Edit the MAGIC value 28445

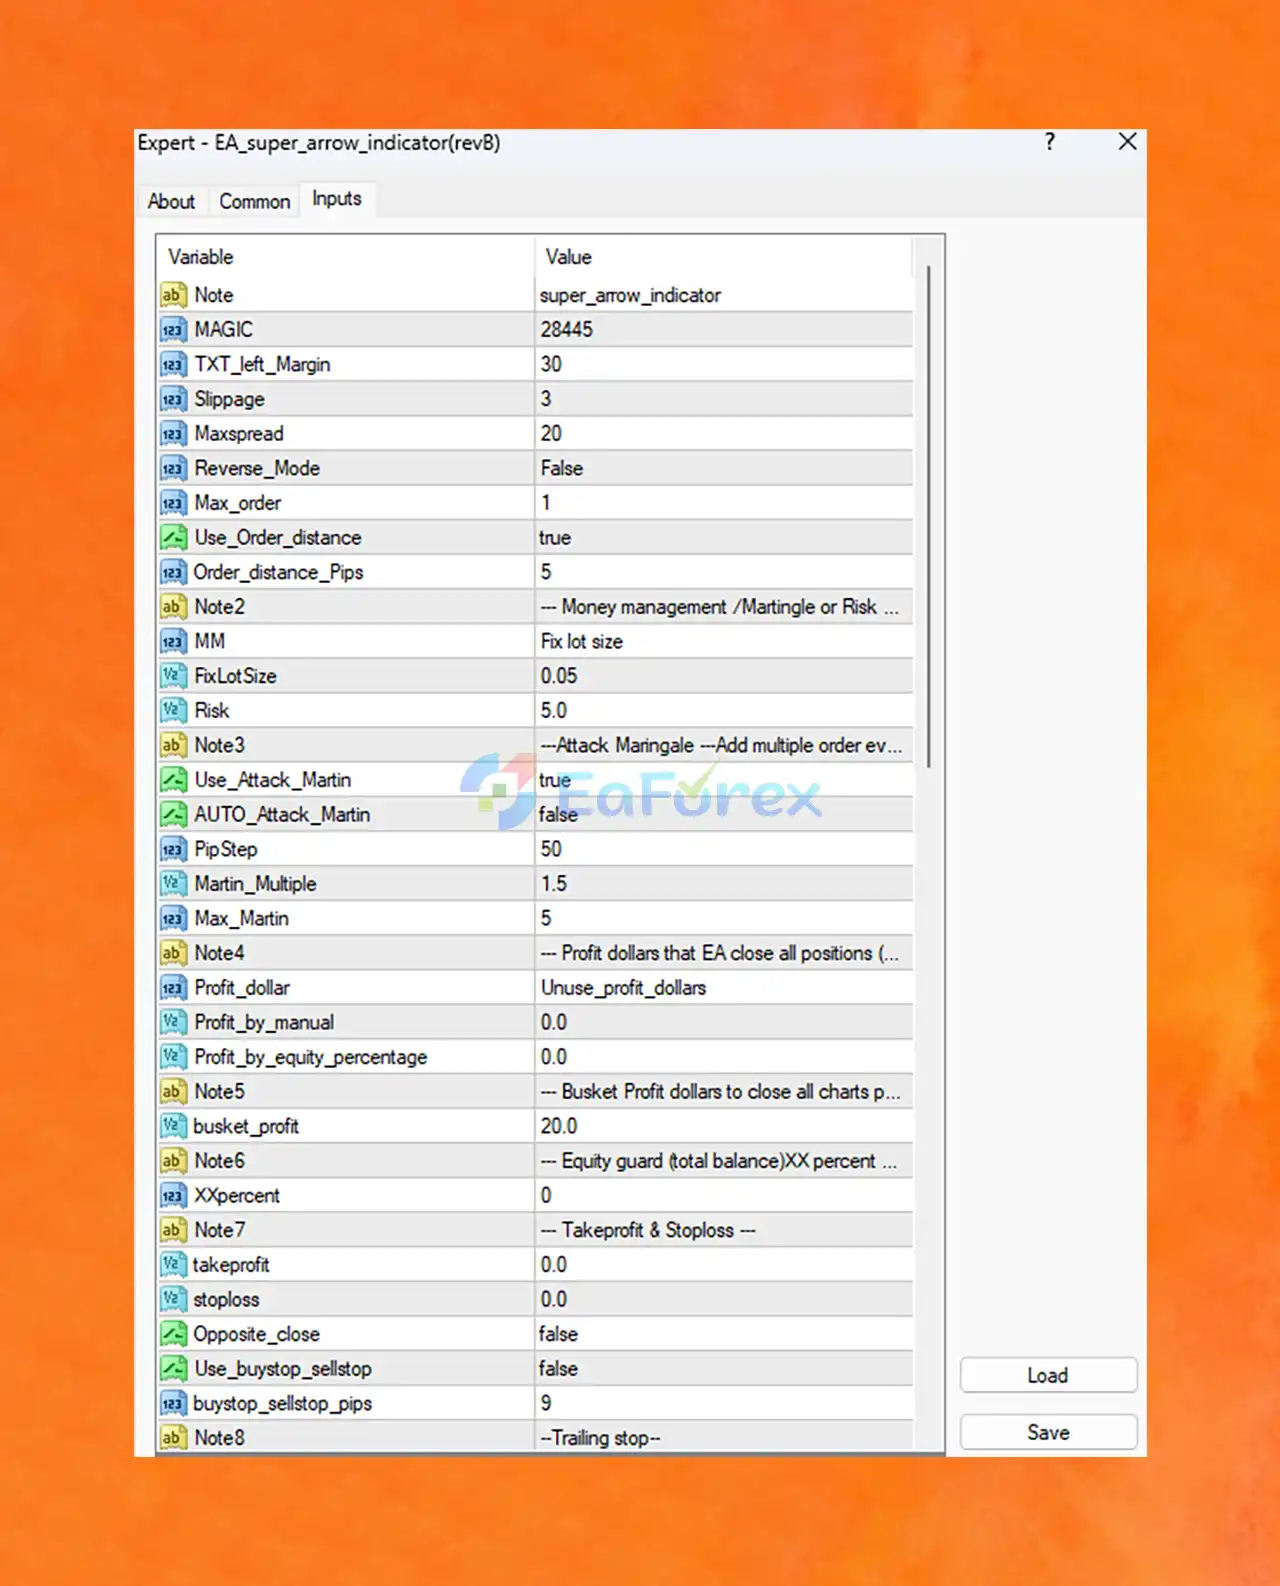pyautogui.click(x=724, y=330)
